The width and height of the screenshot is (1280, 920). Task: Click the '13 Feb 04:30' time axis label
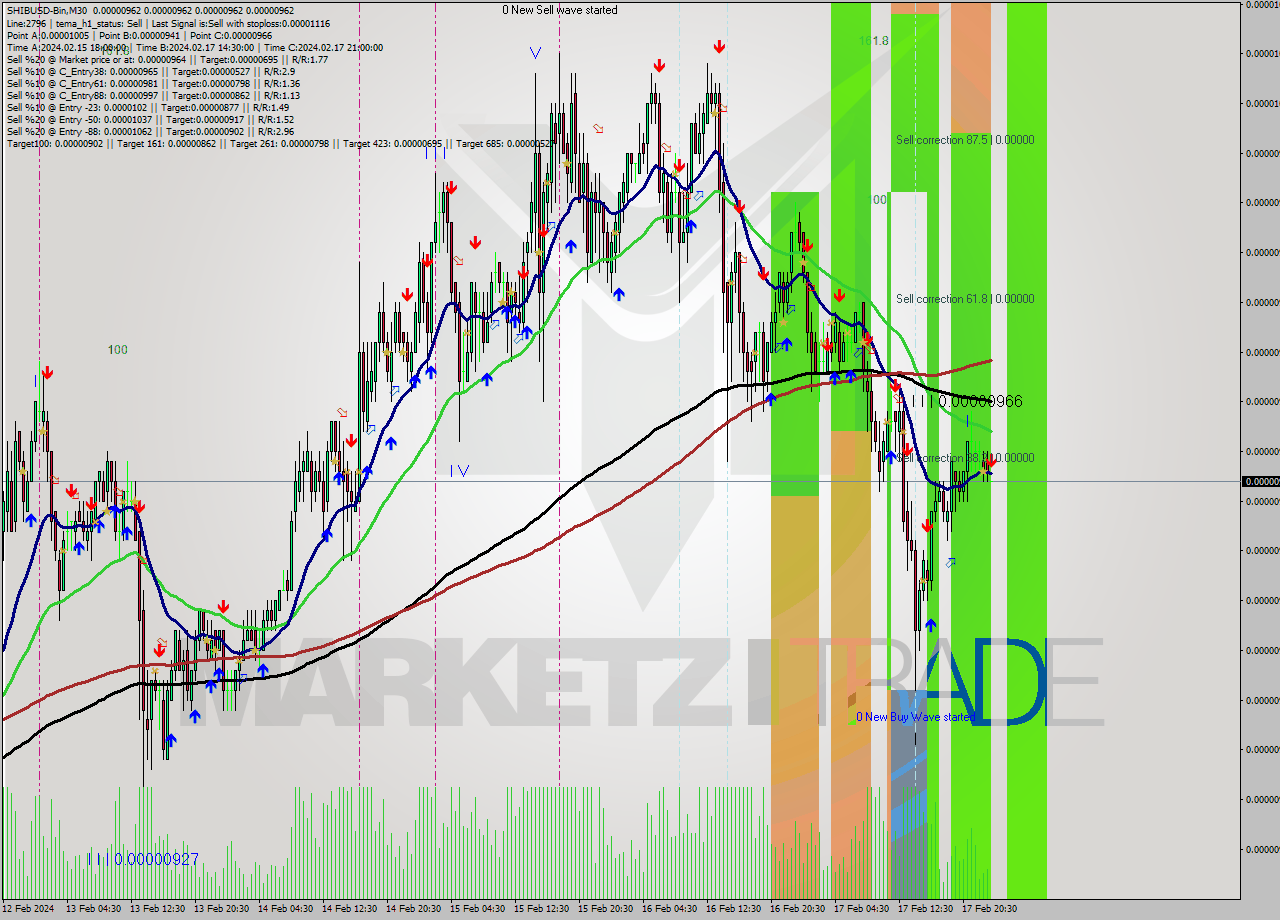pos(94,909)
